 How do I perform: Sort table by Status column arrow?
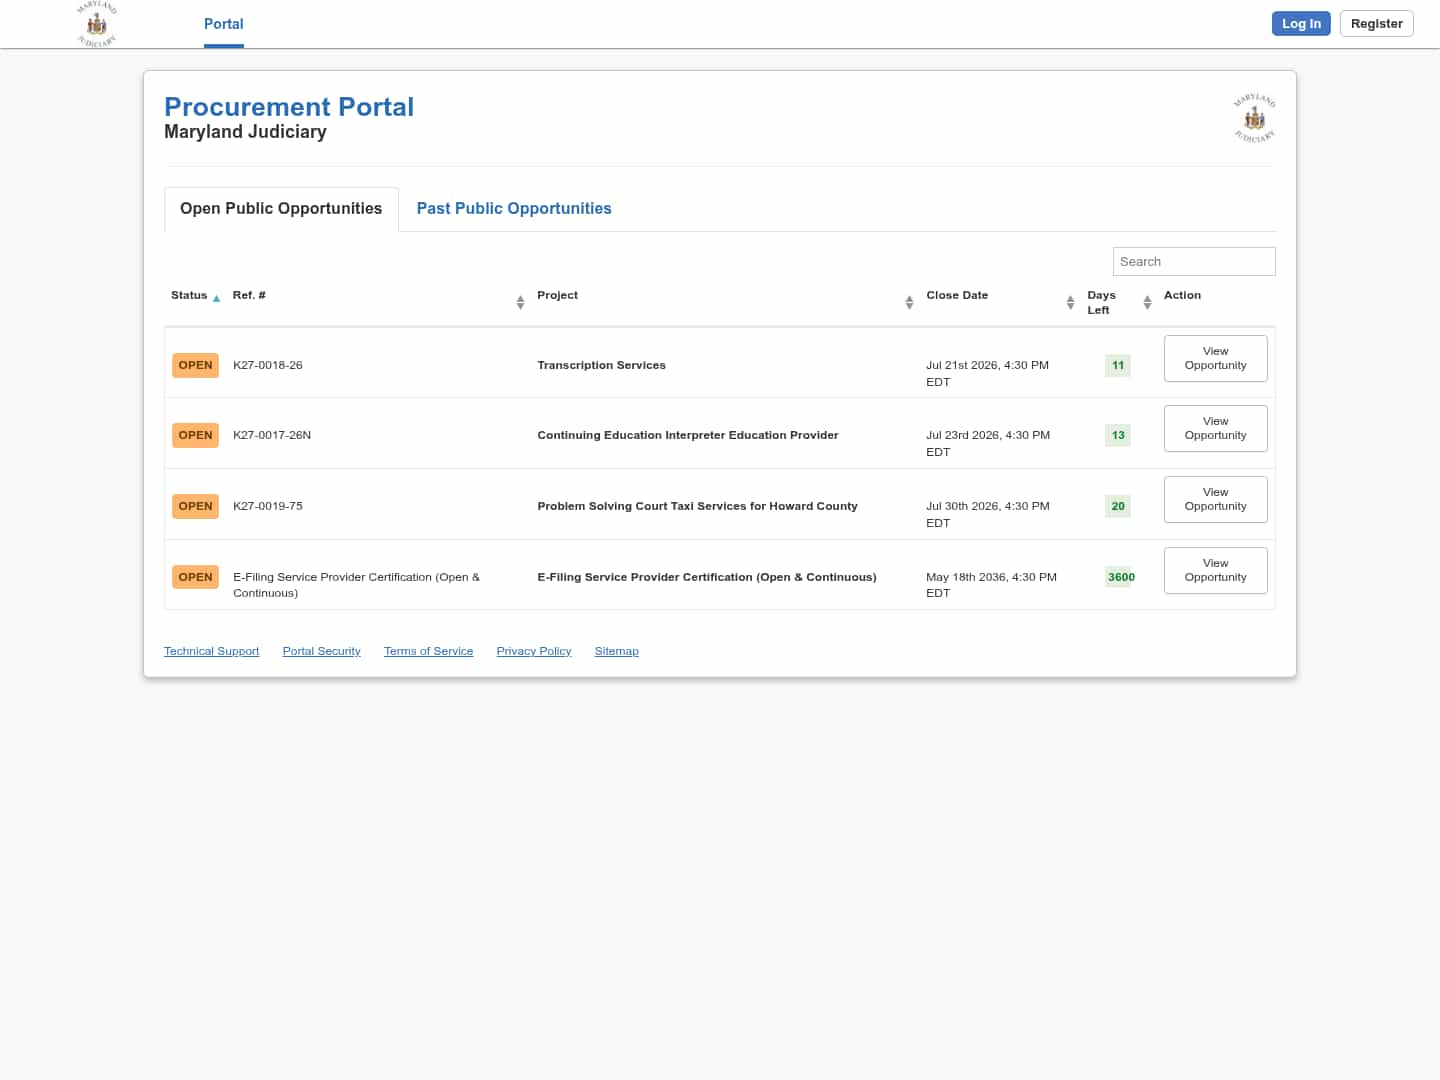coord(216,298)
